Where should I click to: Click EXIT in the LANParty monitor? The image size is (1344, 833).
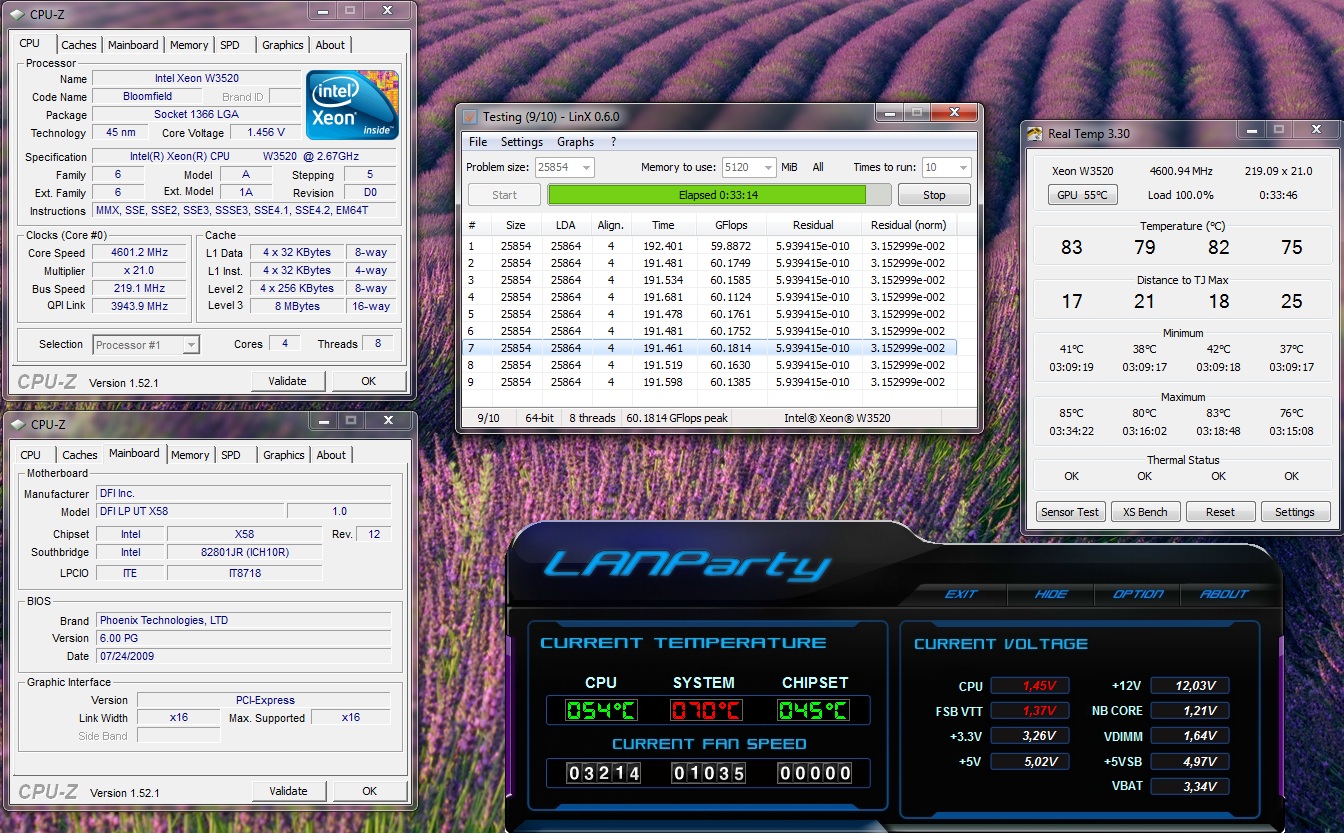pos(961,594)
